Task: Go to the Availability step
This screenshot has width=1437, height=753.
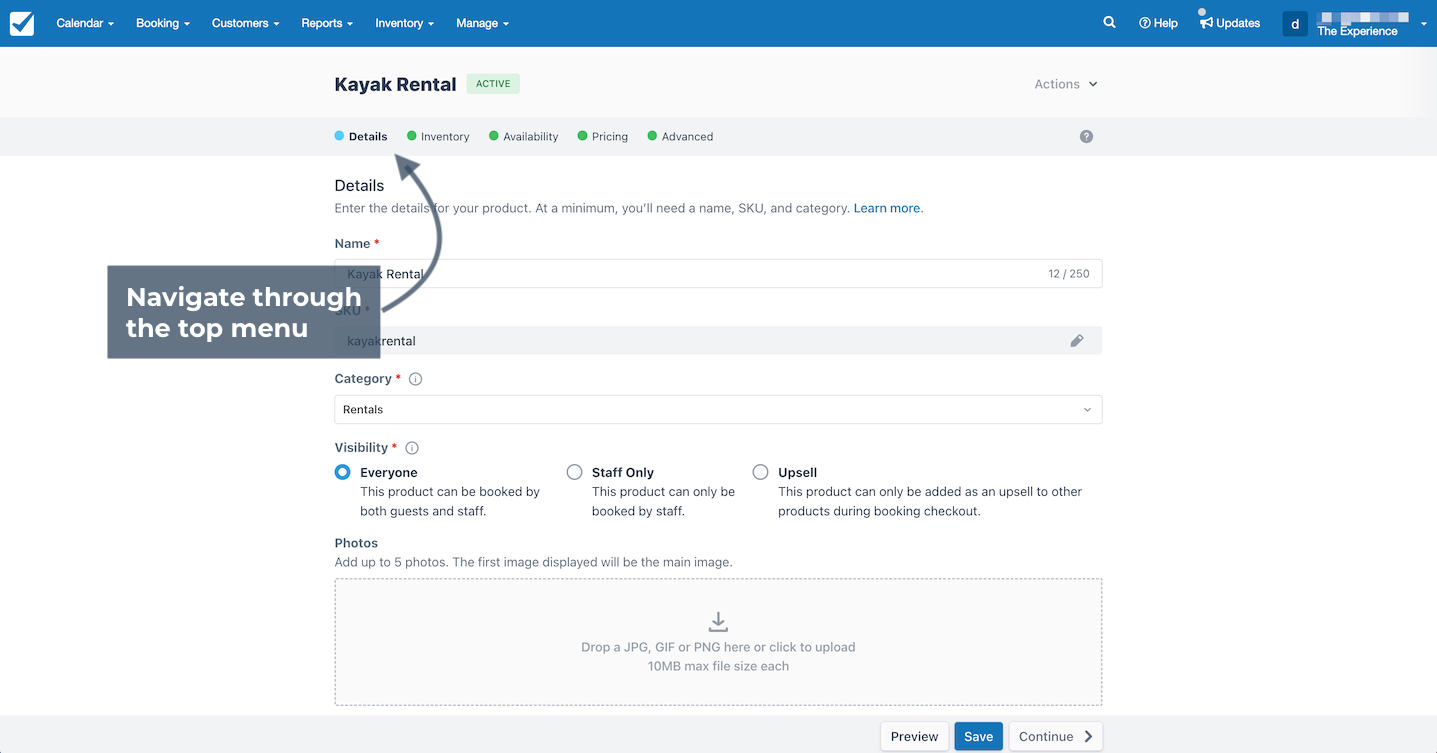Action: pos(524,136)
